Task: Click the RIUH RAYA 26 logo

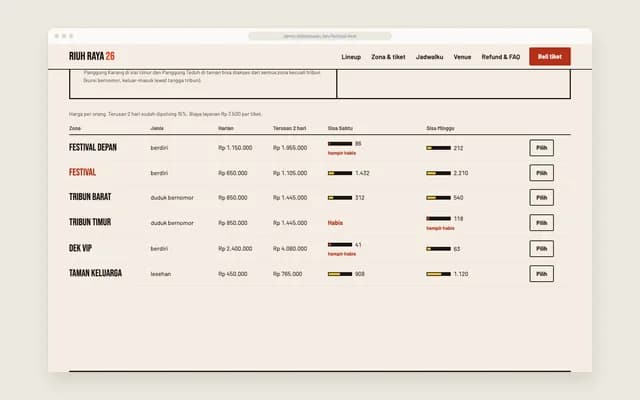Action: coord(92,56)
